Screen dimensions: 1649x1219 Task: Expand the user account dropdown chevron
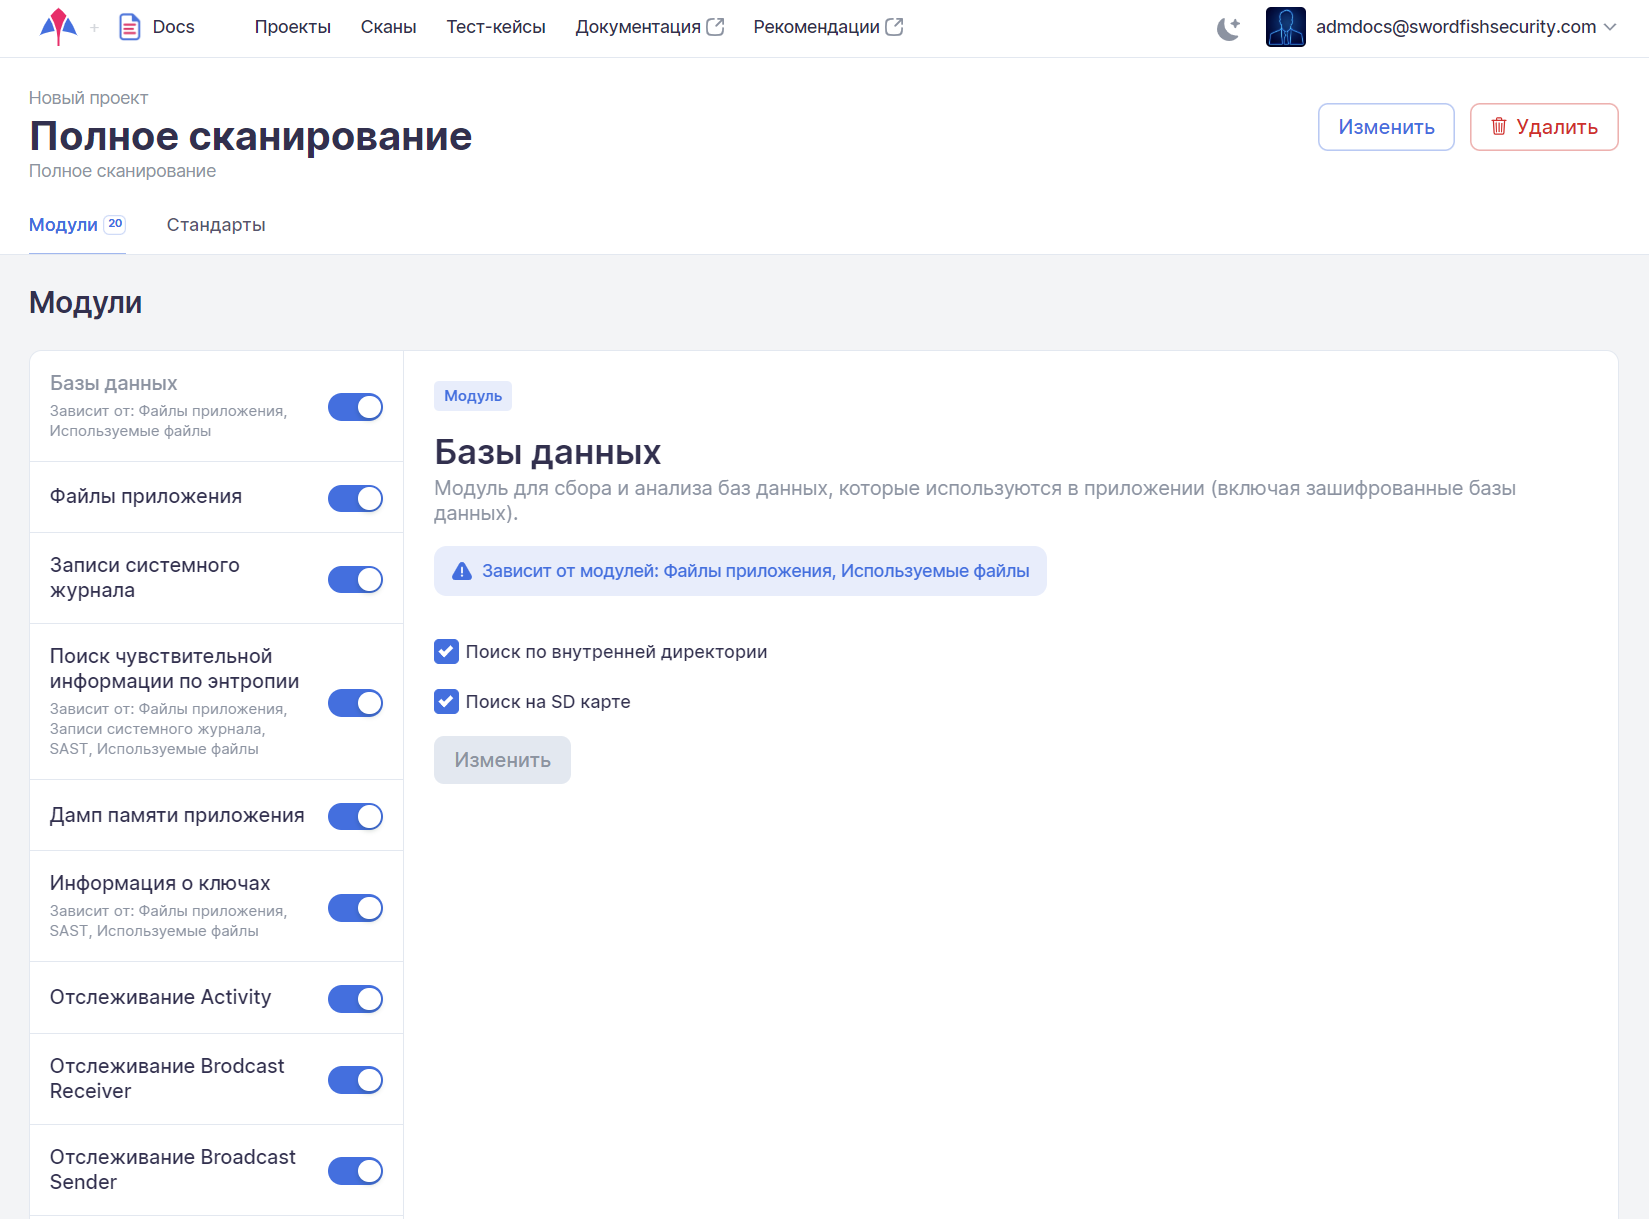tap(1610, 27)
